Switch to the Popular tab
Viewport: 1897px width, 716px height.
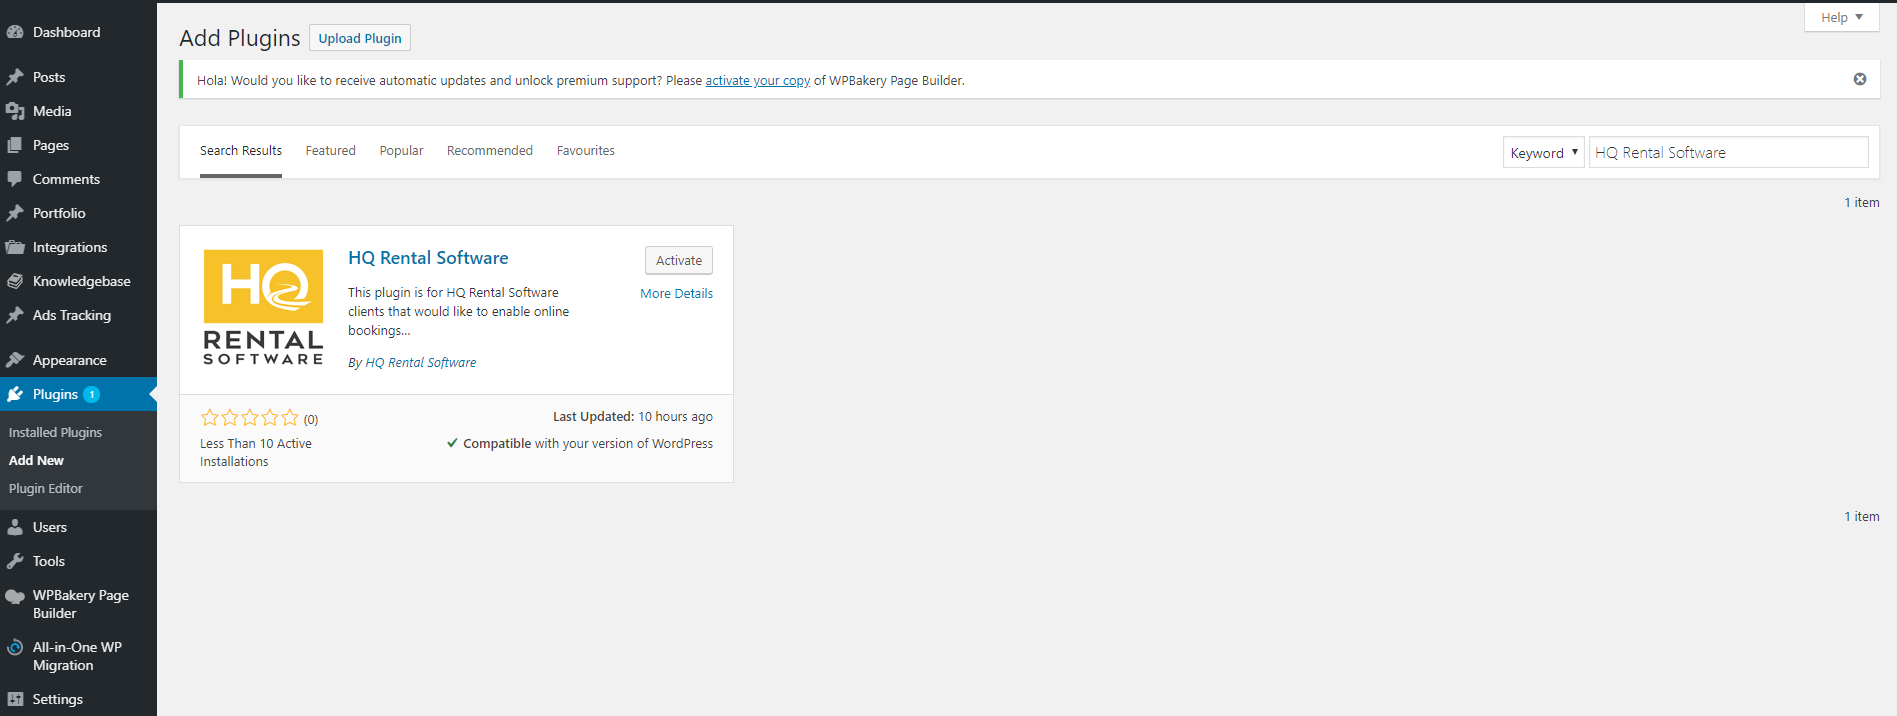[x=401, y=151]
